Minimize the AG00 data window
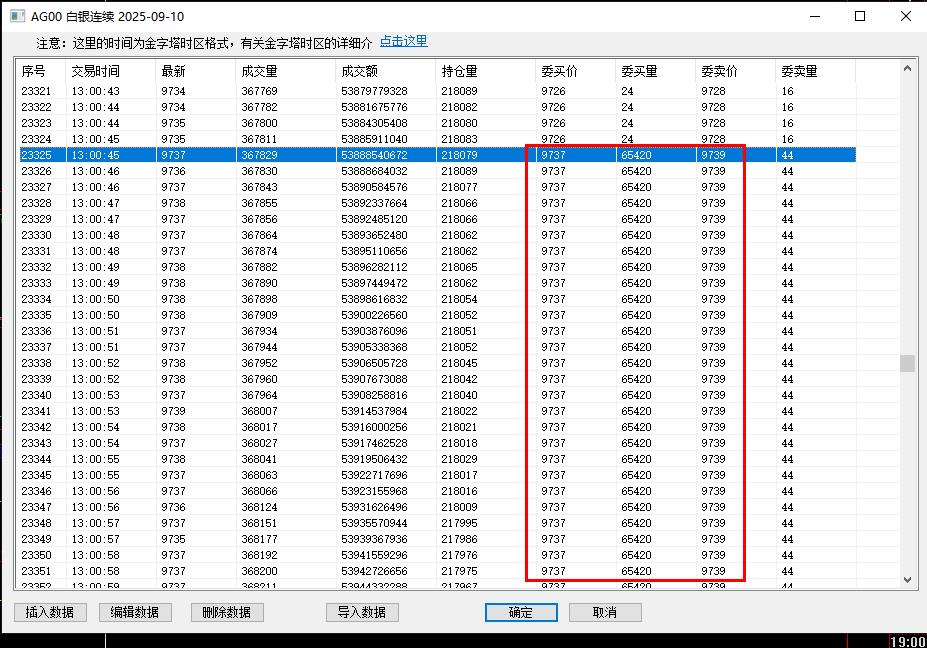 point(814,17)
